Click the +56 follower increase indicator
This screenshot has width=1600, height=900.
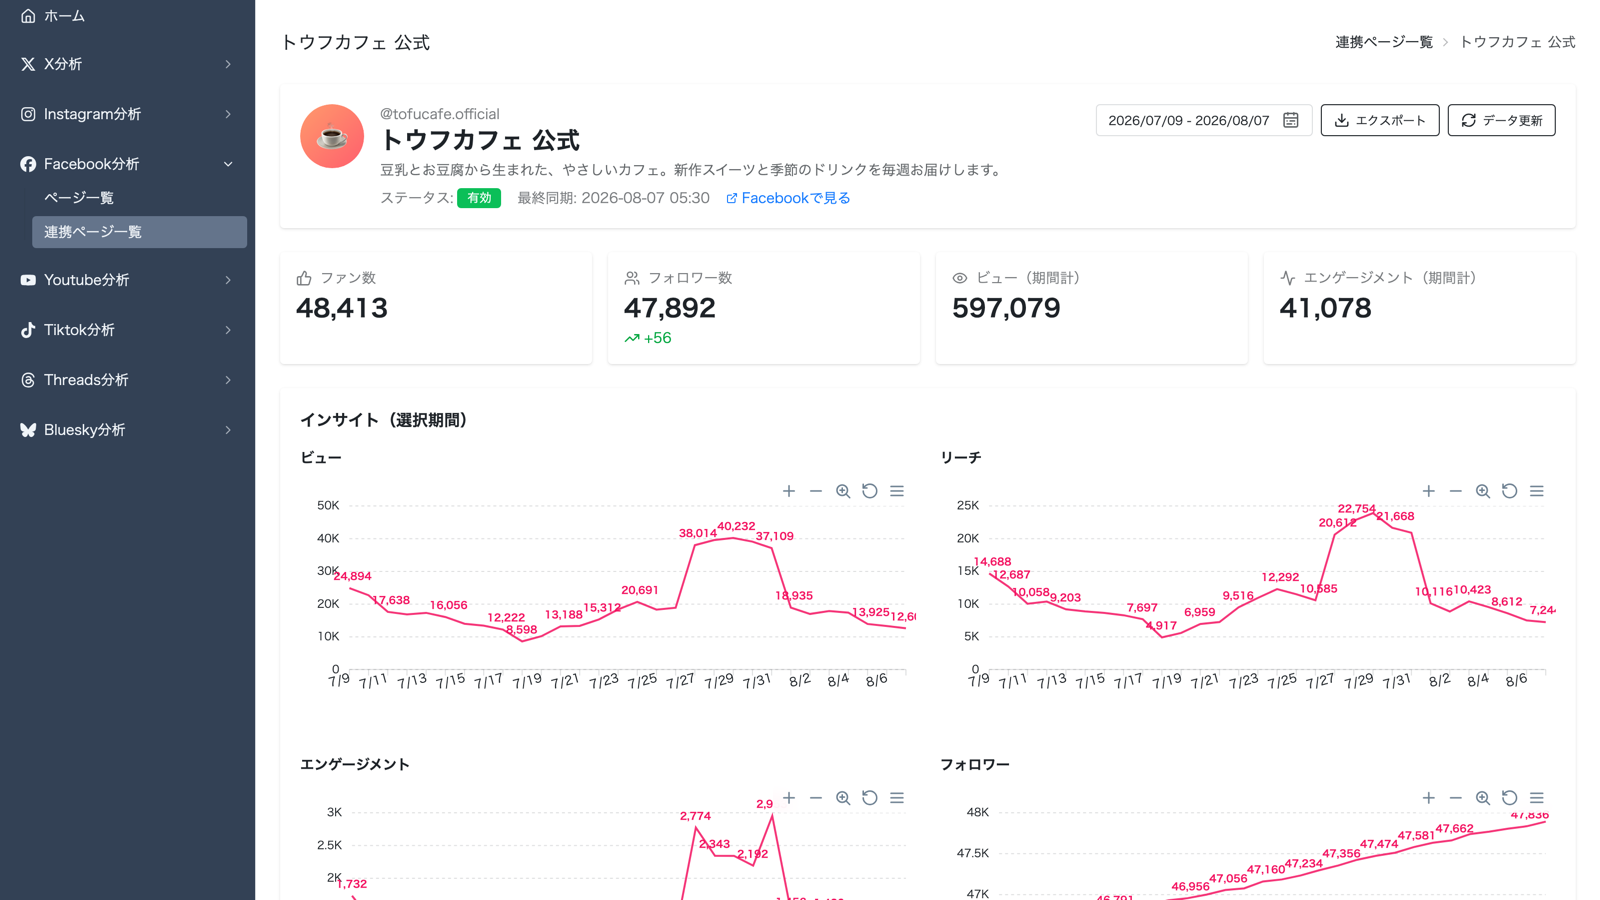[648, 338]
